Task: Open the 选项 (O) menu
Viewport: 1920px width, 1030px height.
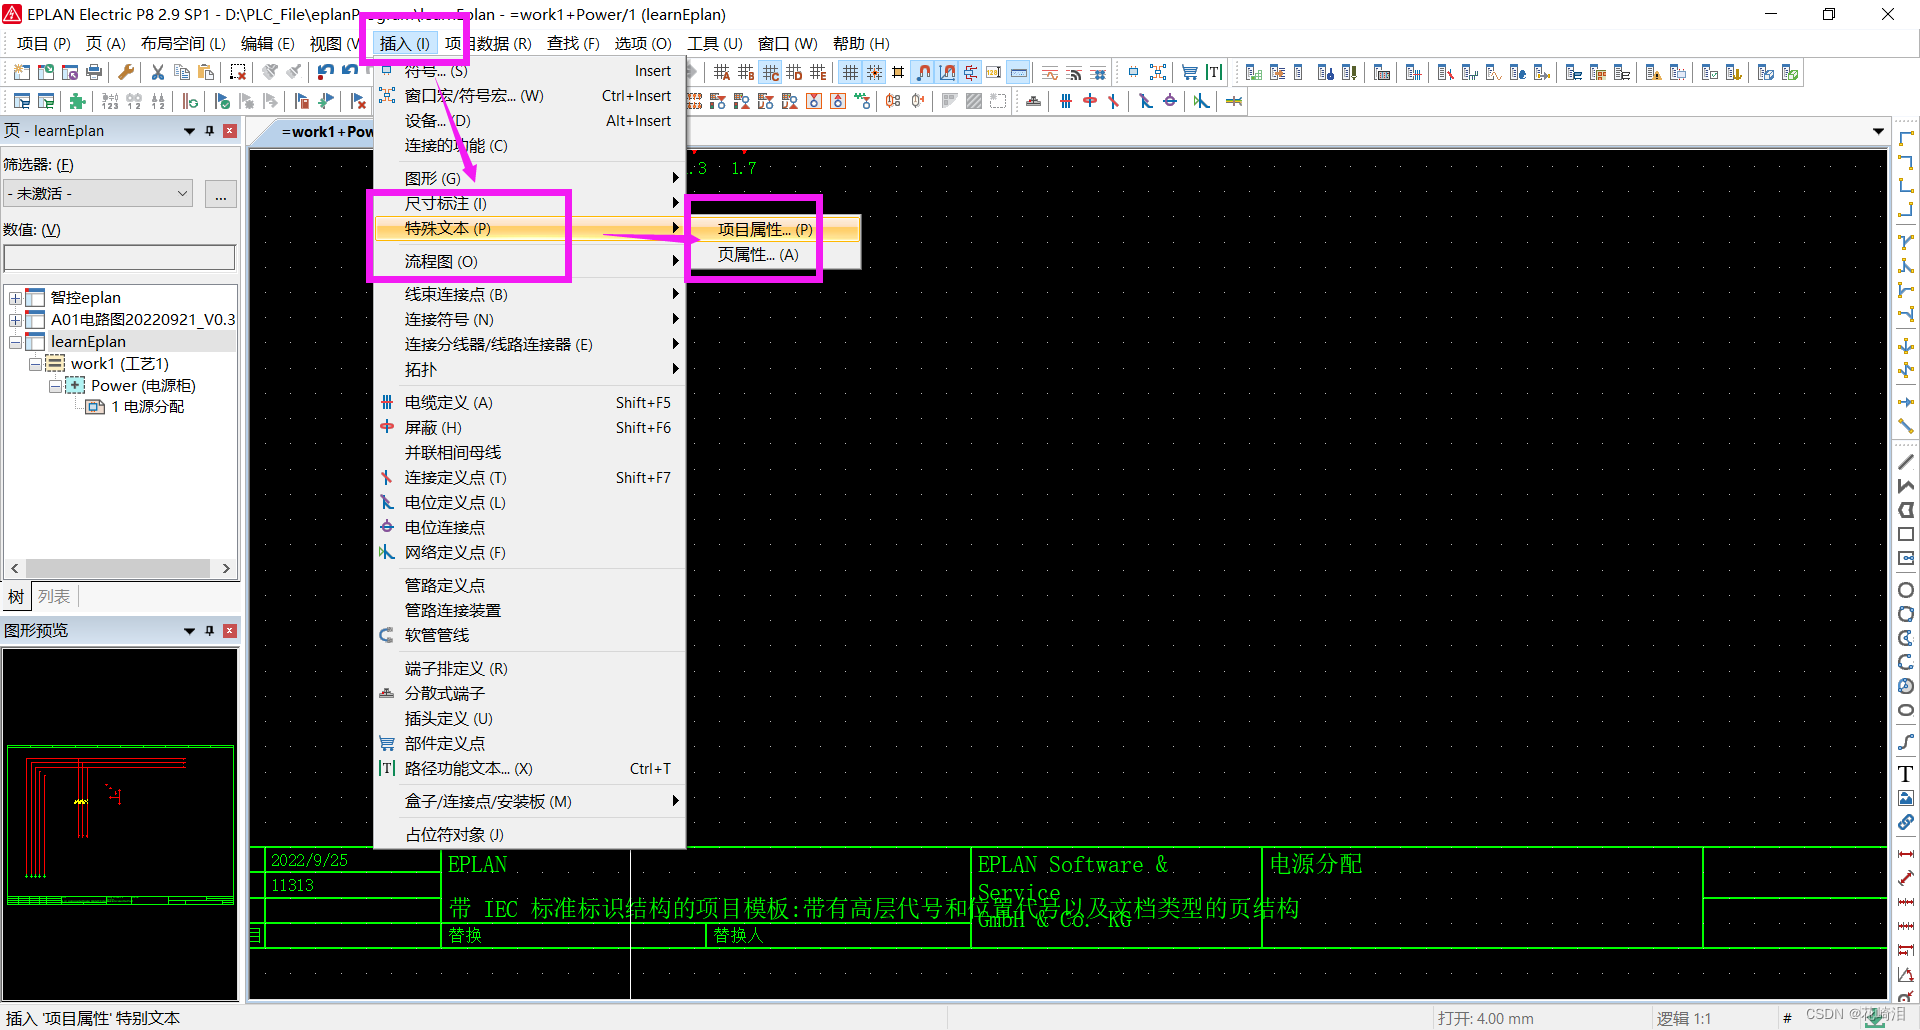Action: tap(642, 43)
